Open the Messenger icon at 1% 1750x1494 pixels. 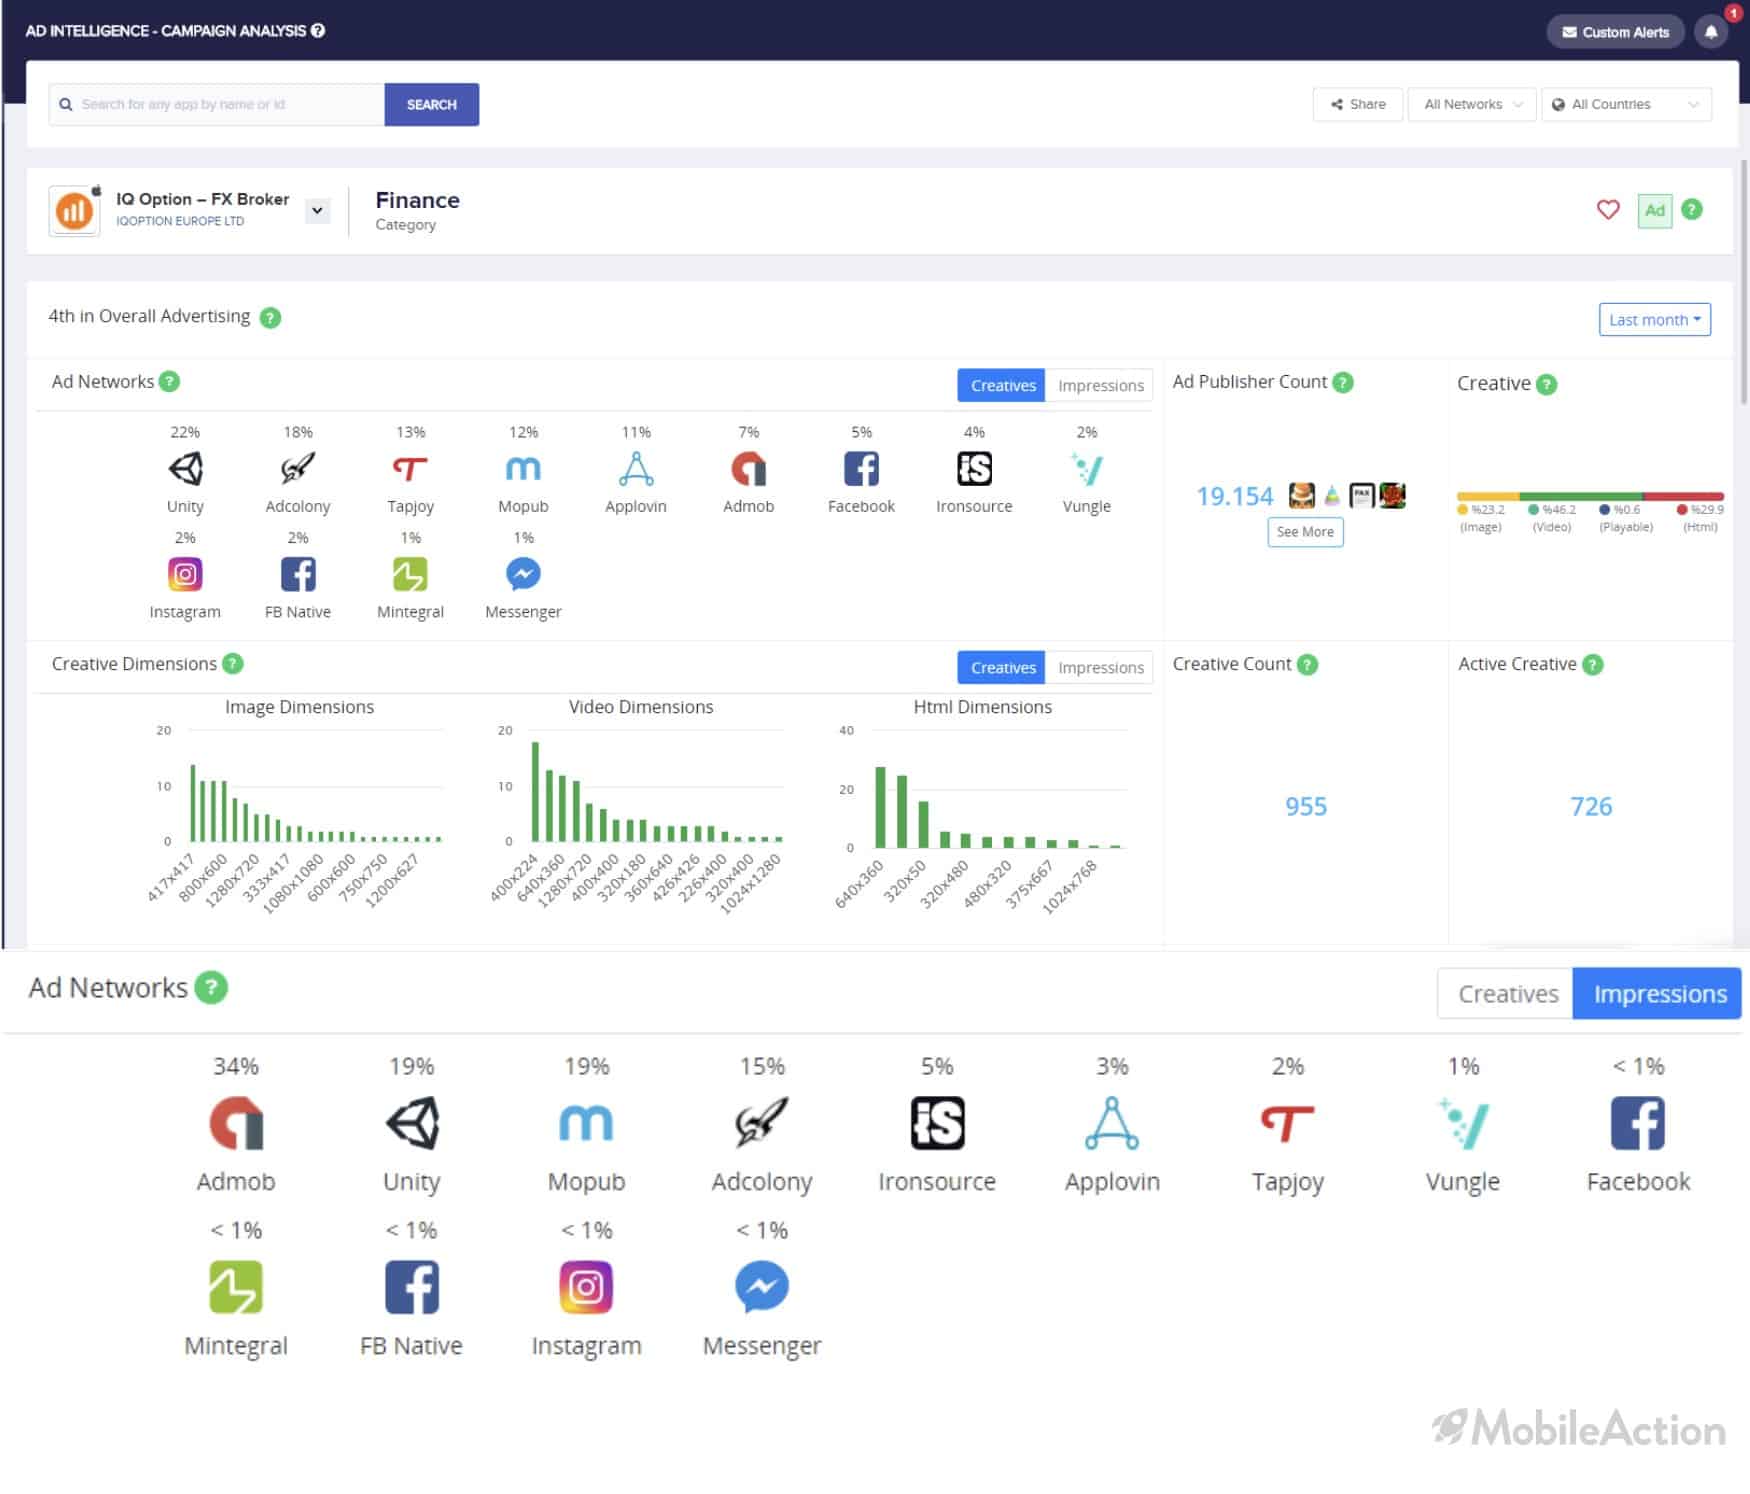523,574
